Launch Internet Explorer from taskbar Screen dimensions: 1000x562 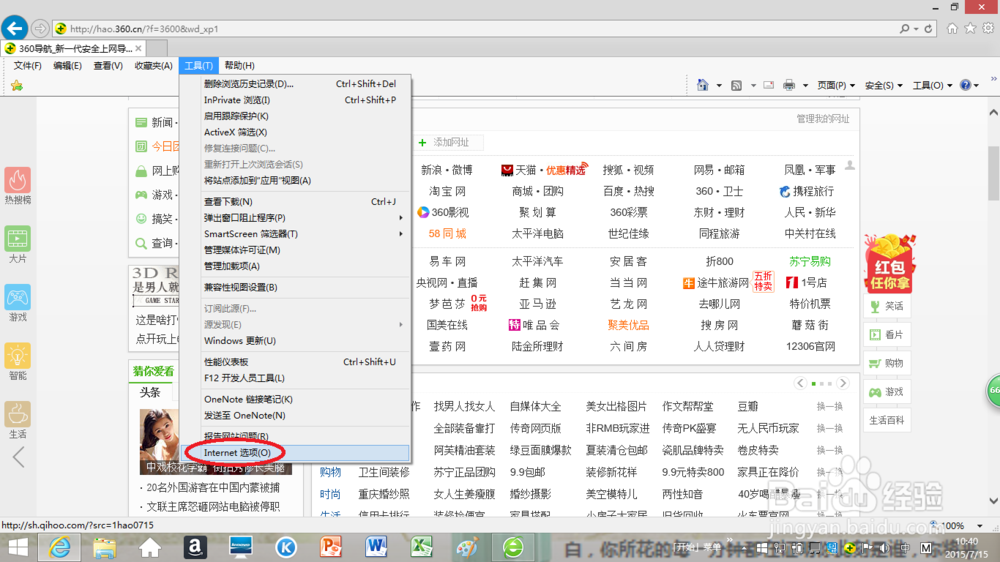point(60,547)
